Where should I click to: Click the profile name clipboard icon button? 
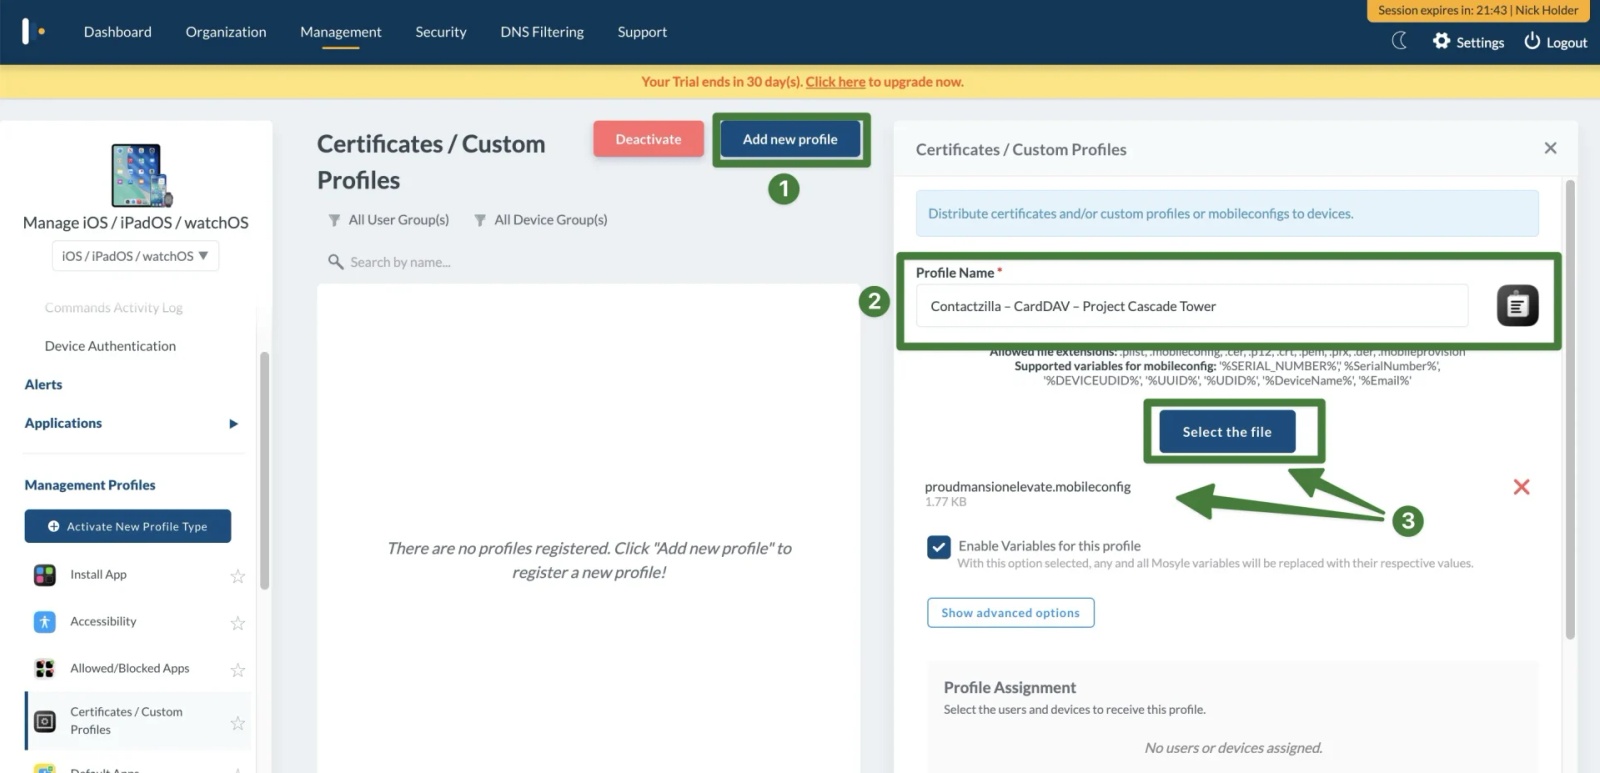pos(1517,306)
